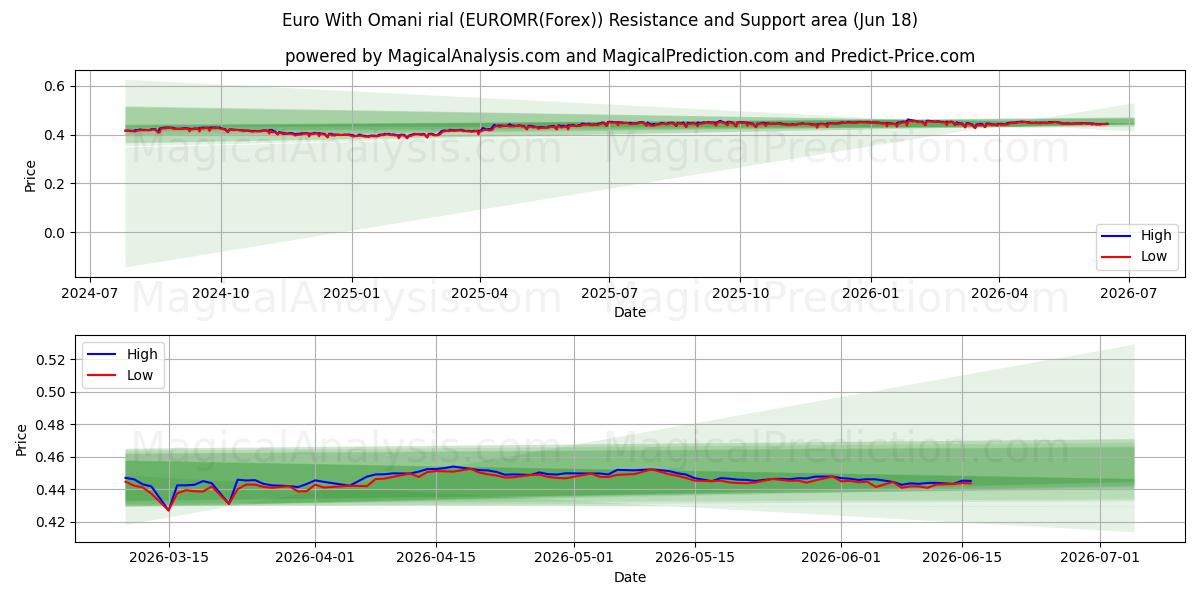Click the '2026-04' x-axis tick label in top chart
The width and height of the screenshot is (1200, 600).
coord(998,294)
